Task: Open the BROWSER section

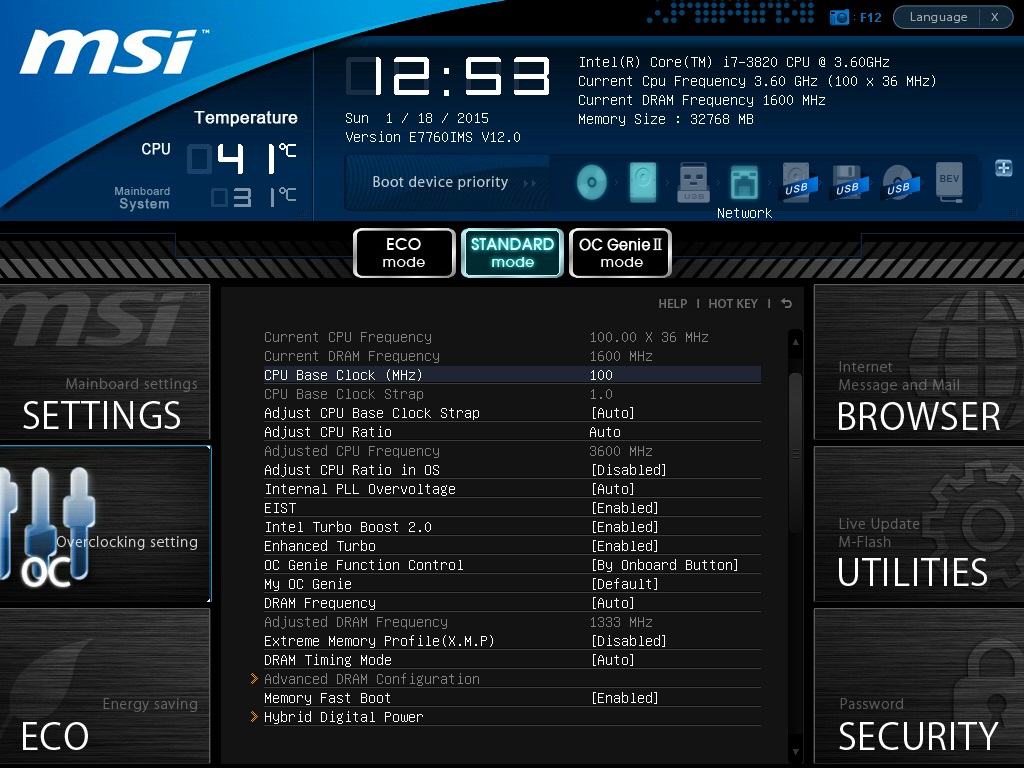Action: coord(919,362)
